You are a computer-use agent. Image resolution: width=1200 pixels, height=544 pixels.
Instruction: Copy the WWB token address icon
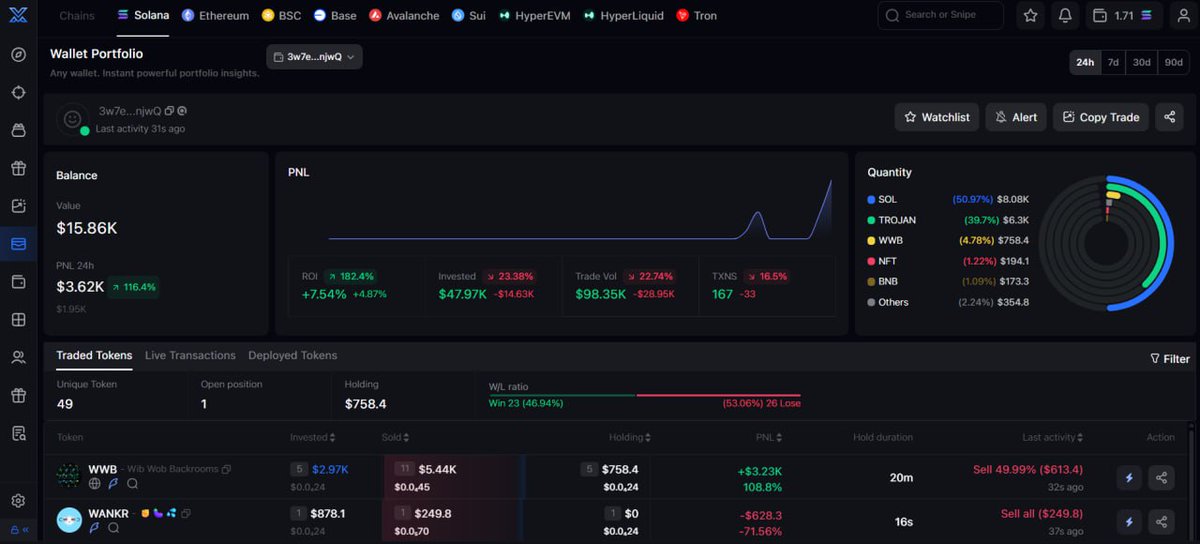(227, 469)
